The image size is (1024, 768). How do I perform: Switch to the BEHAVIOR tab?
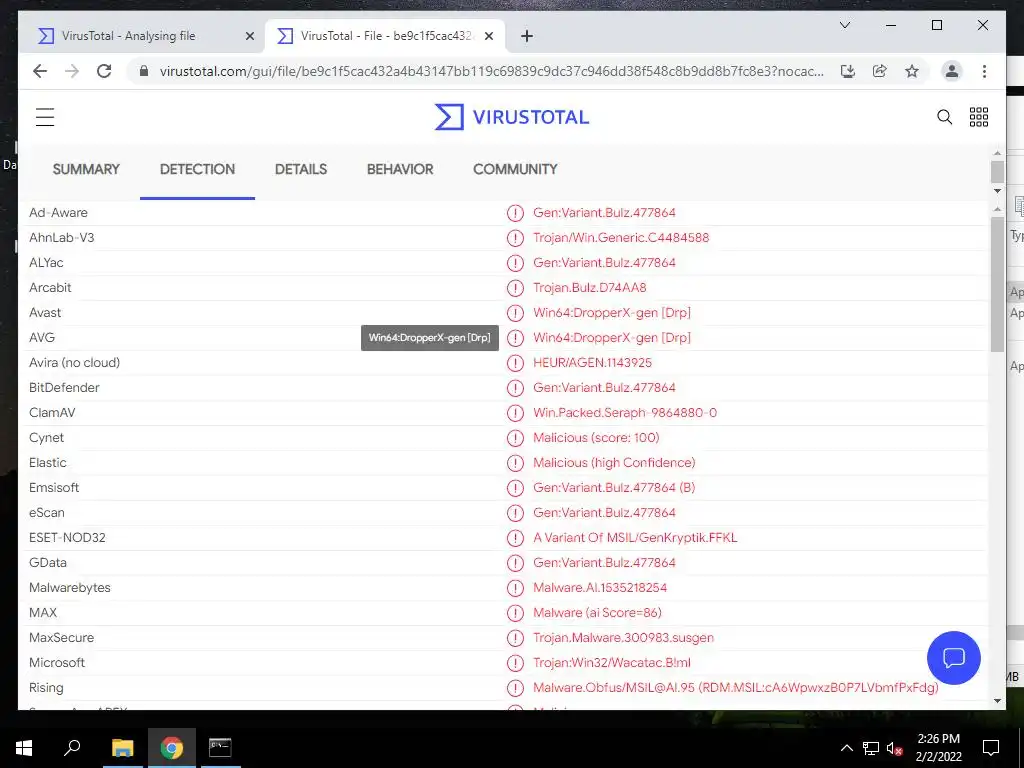pyautogui.click(x=400, y=169)
